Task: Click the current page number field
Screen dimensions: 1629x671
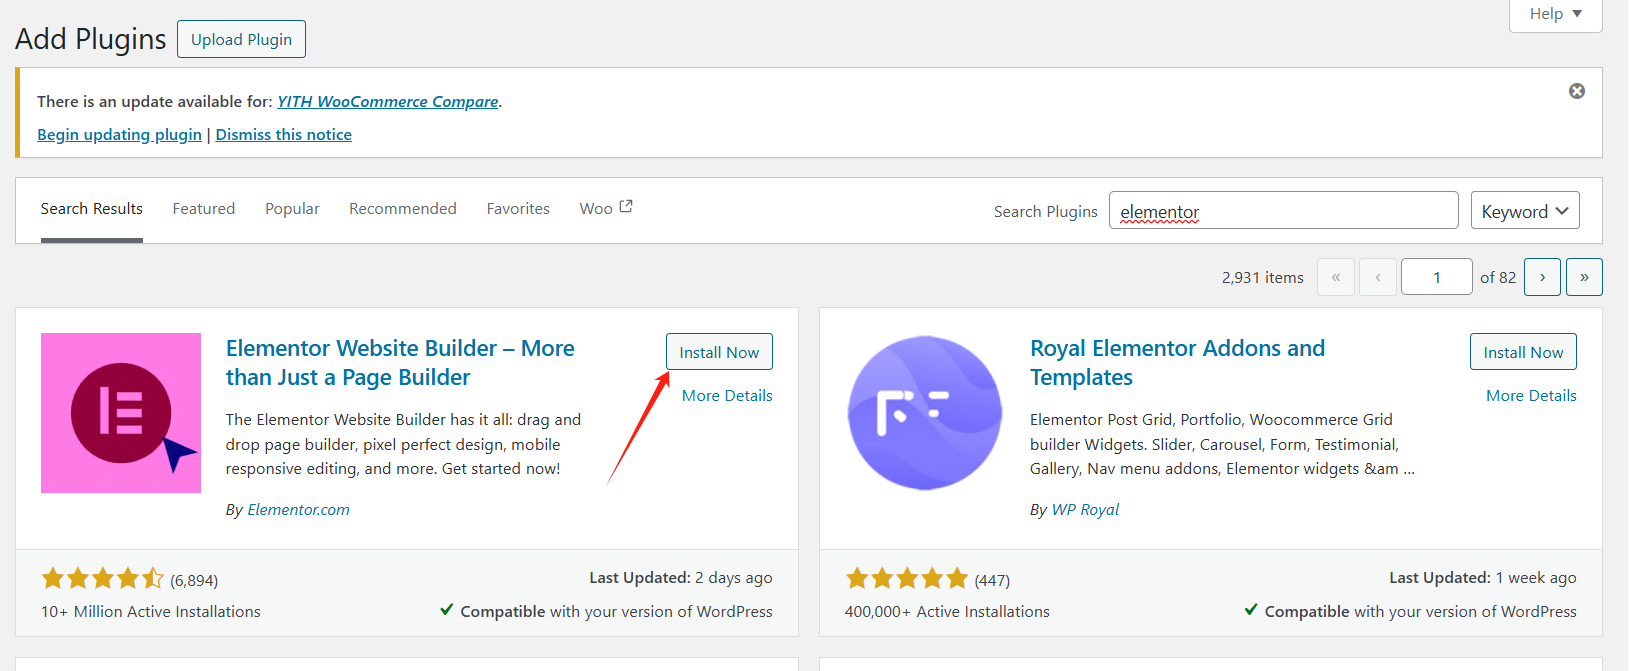Action: point(1436,277)
